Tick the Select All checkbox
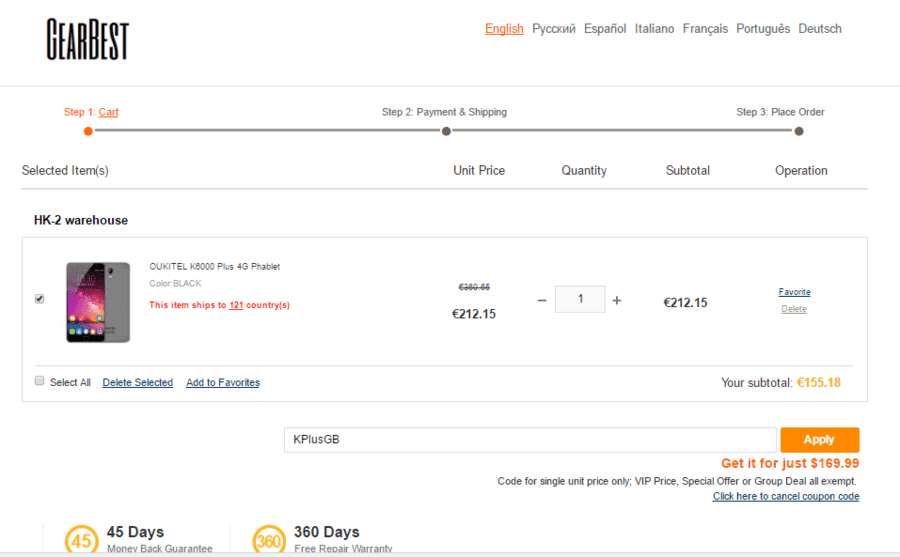 click(x=40, y=381)
